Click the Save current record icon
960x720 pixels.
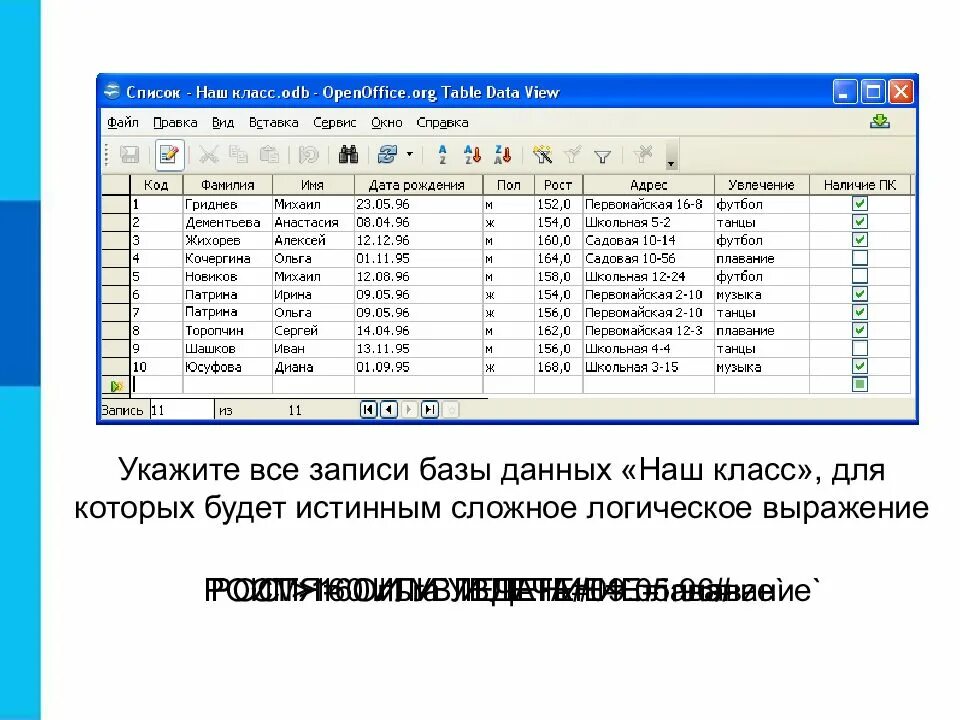129,155
